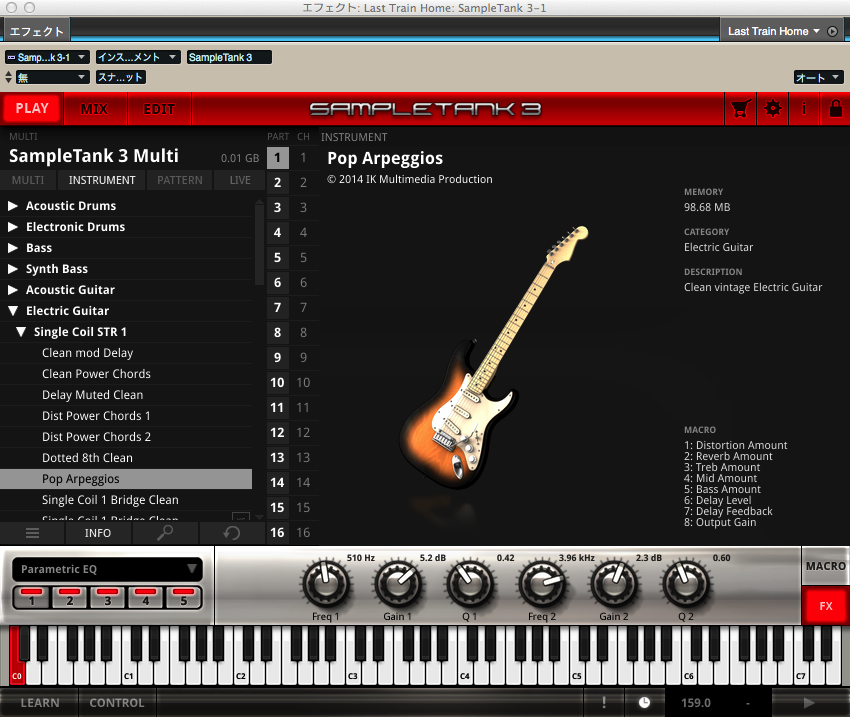
Task: Click the circular reload arrow icon
Action: (232, 533)
